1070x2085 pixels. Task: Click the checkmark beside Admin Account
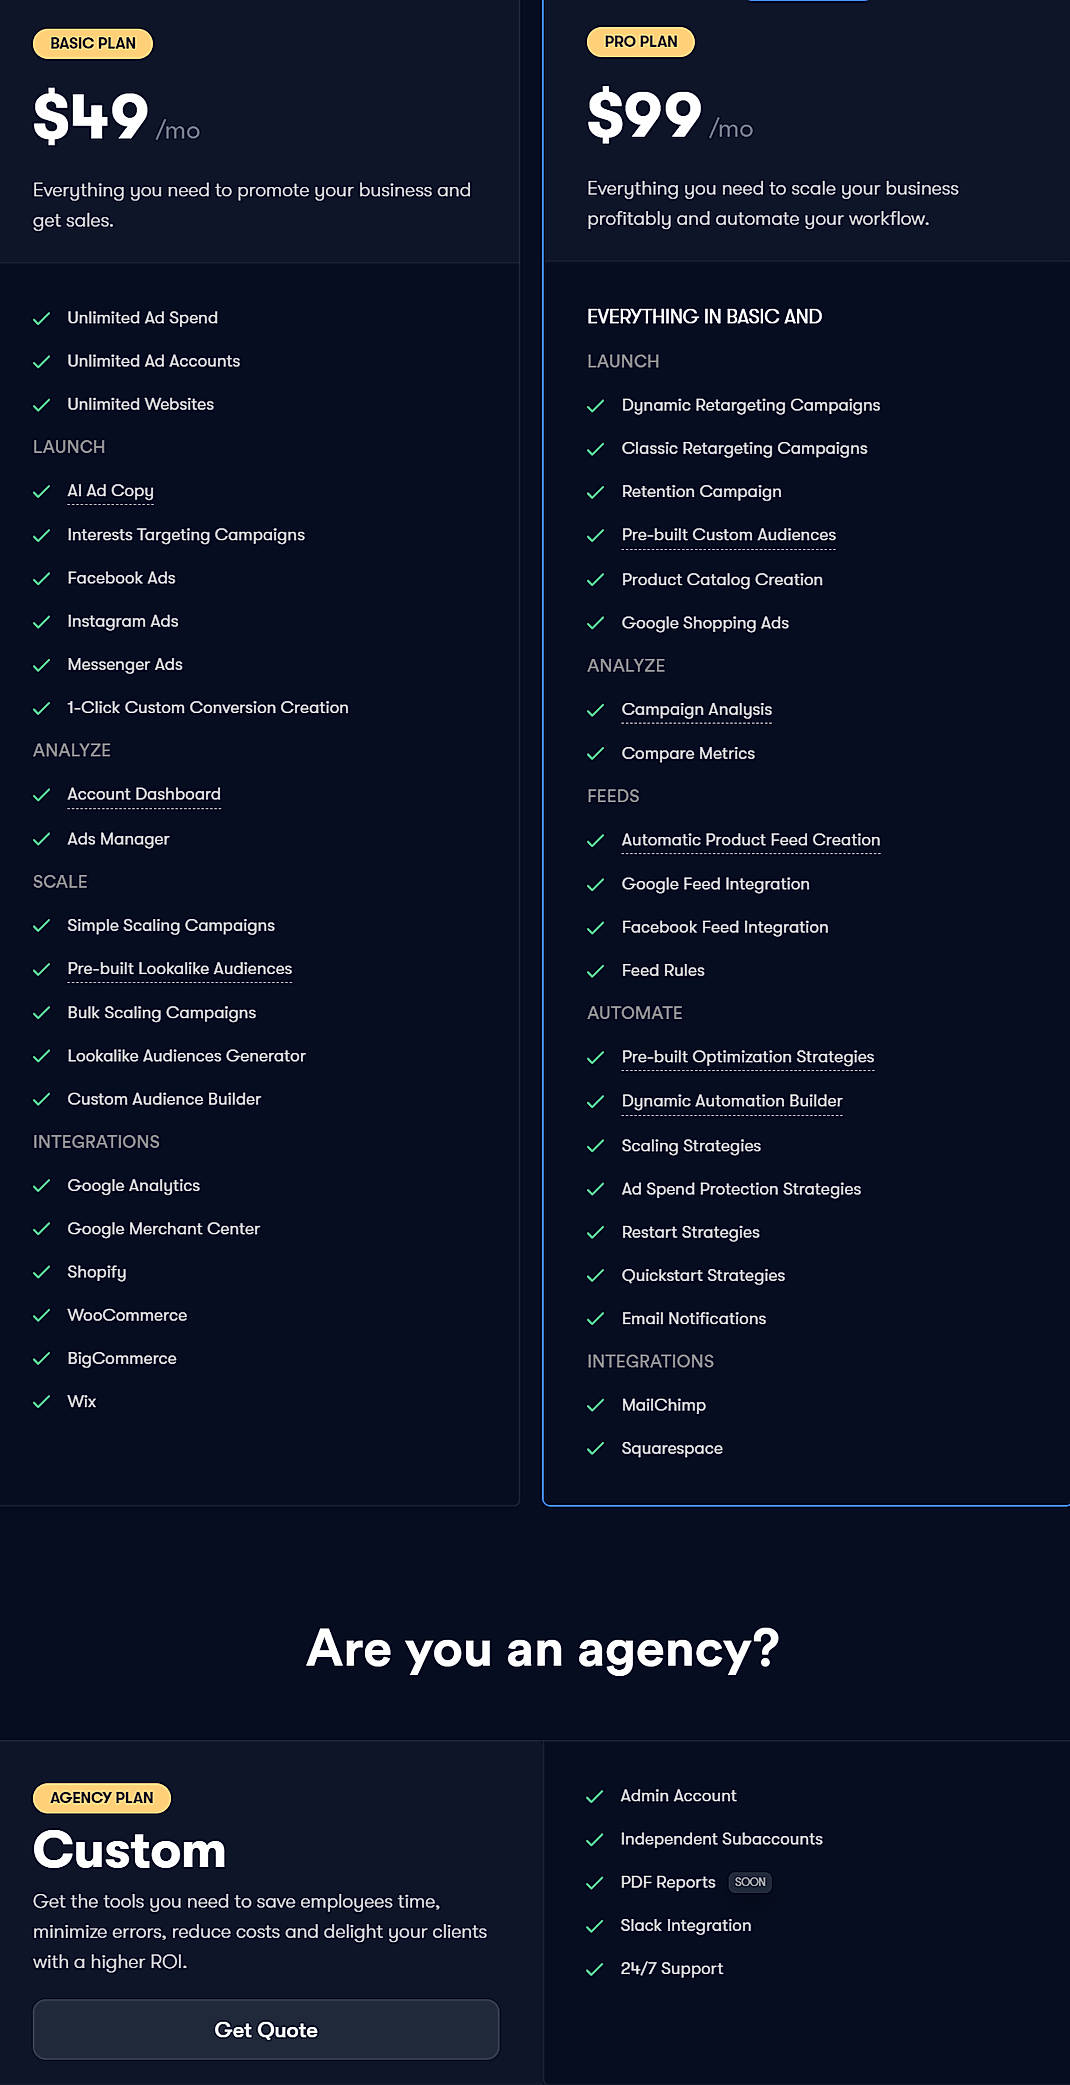click(595, 1796)
